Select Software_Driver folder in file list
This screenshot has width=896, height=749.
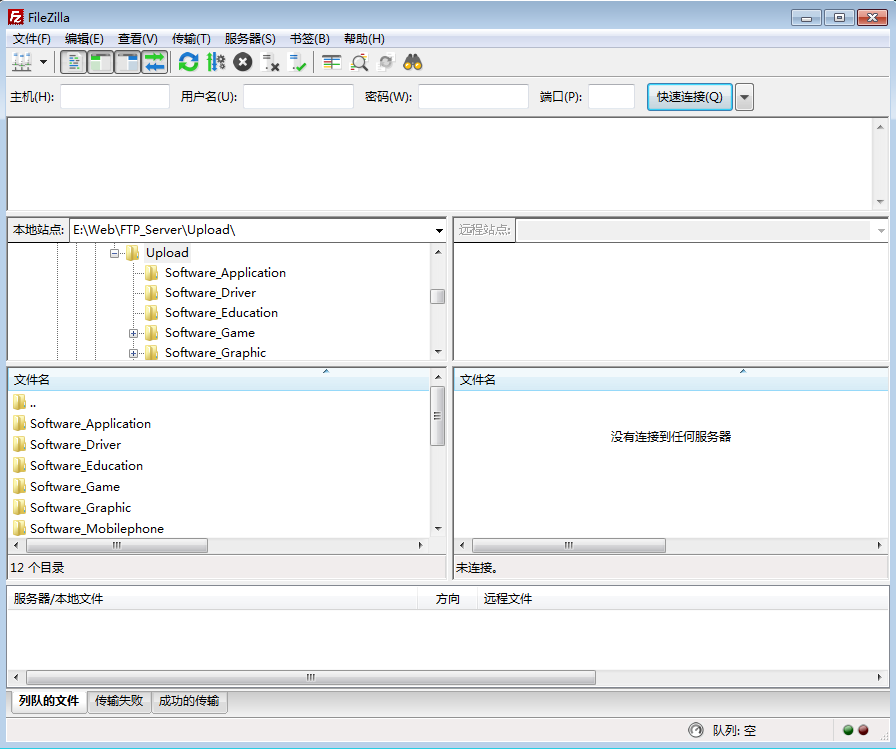pyautogui.click(x=75, y=445)
